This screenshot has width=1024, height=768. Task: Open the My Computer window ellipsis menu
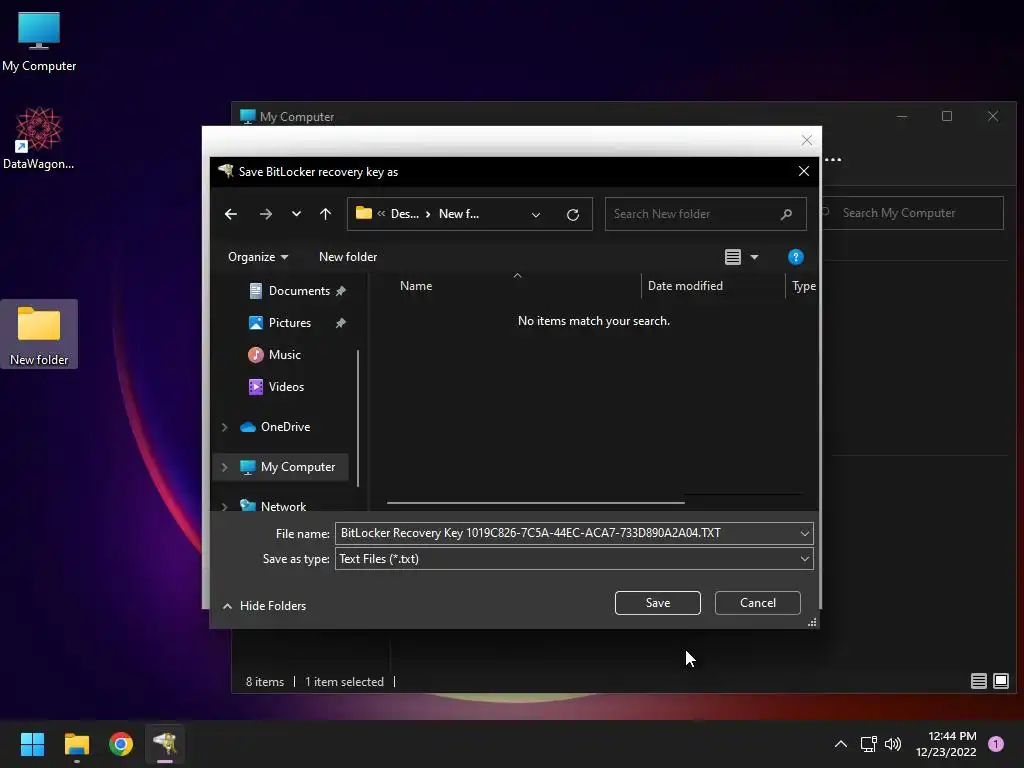(x=833, y=159)
